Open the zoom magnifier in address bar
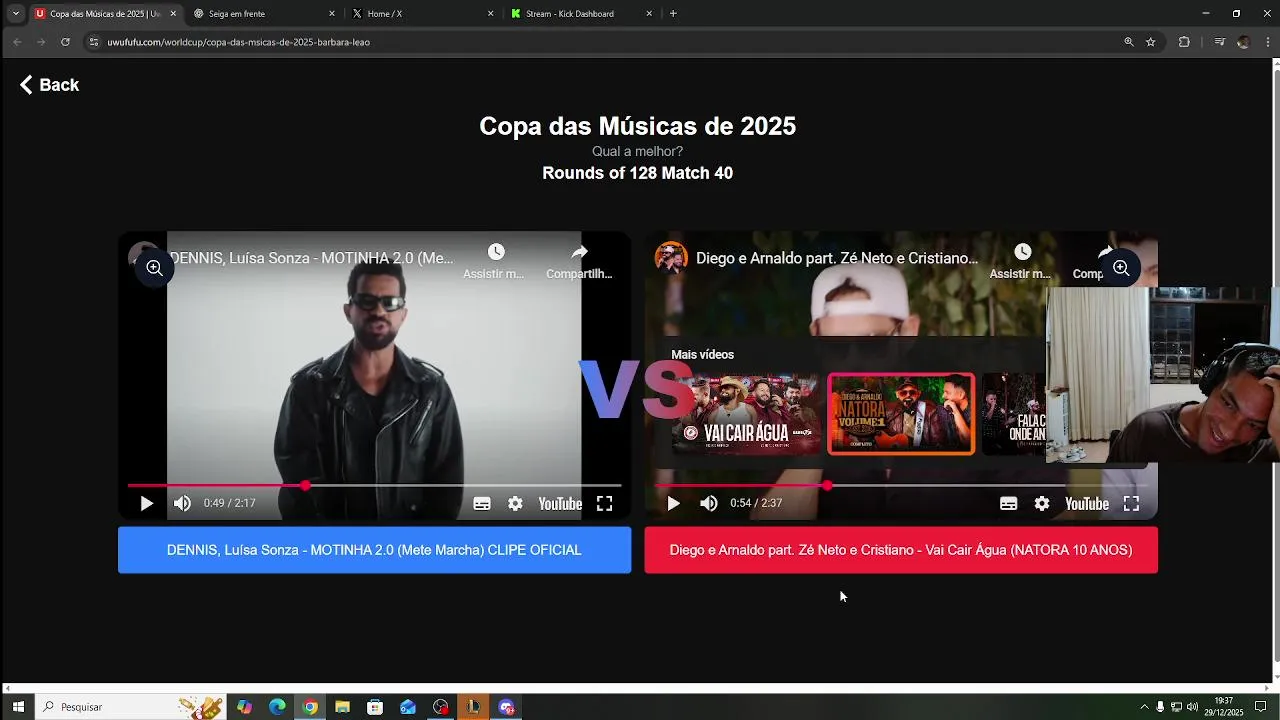Image resolution: width=1280 pixels, height=720 pixels. 1129,42
